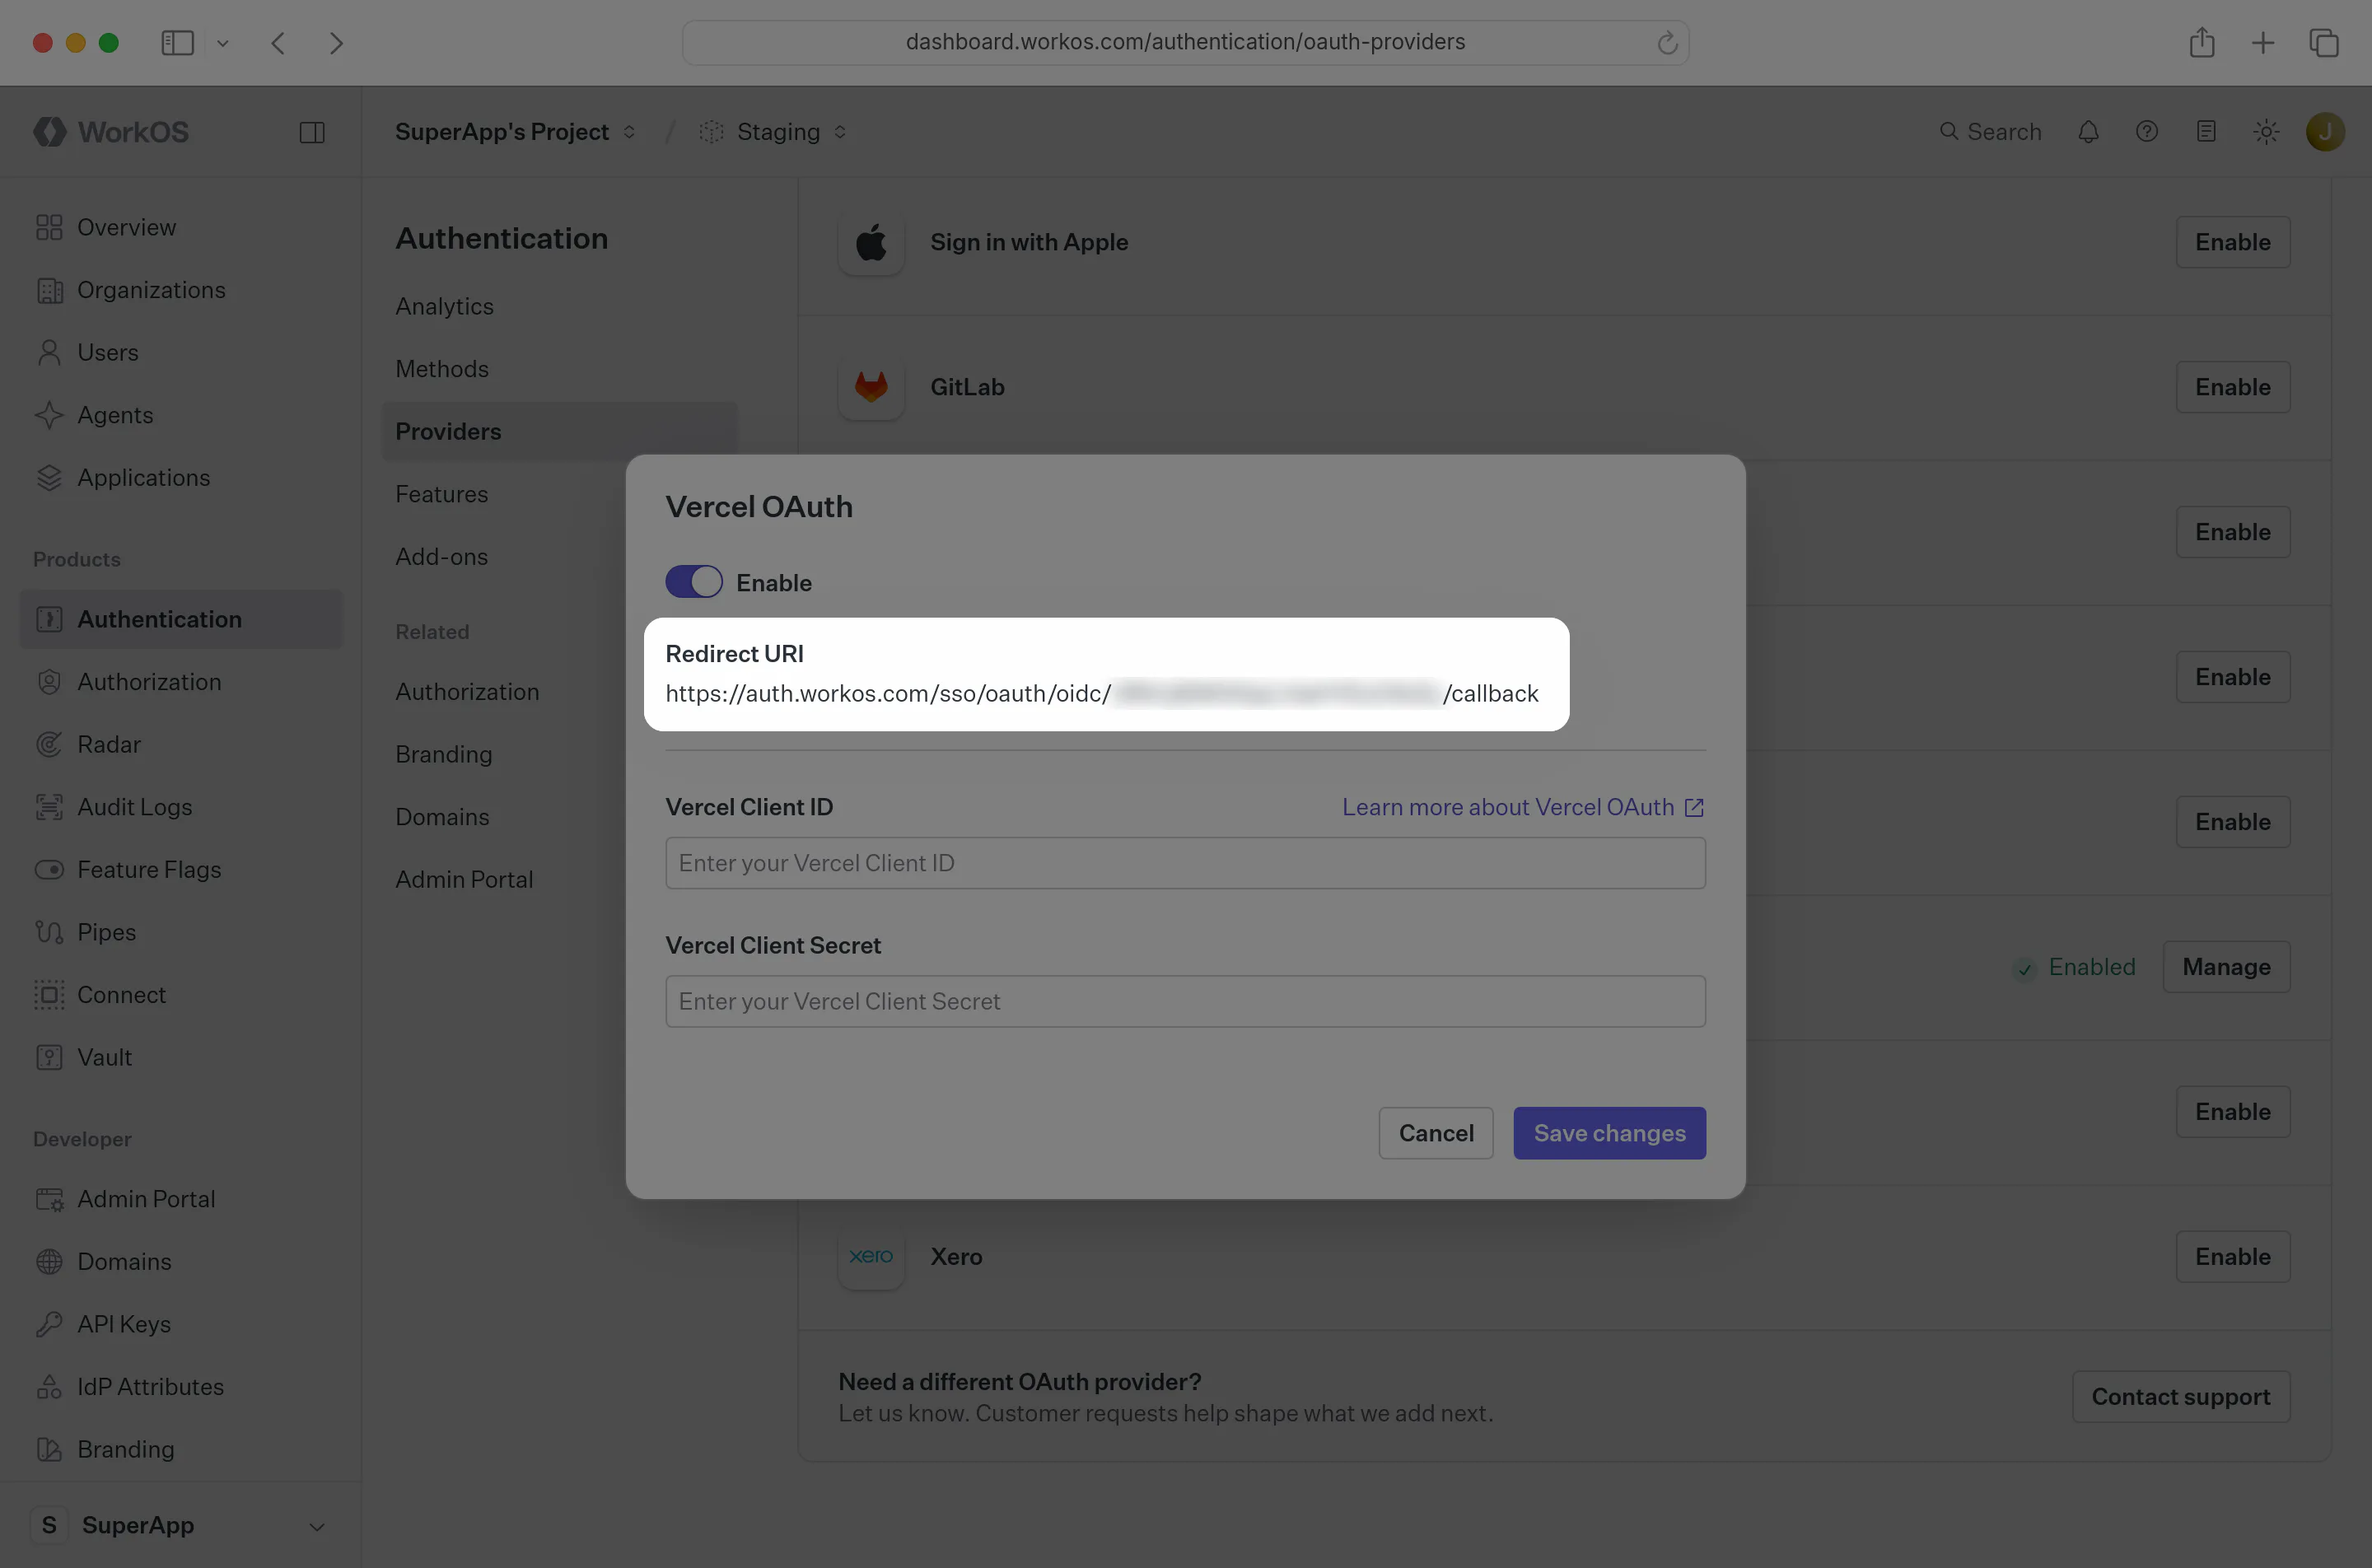Go forward in Safari
The height and width of the screenshot is (1568, 2372).
click(336, 43)
